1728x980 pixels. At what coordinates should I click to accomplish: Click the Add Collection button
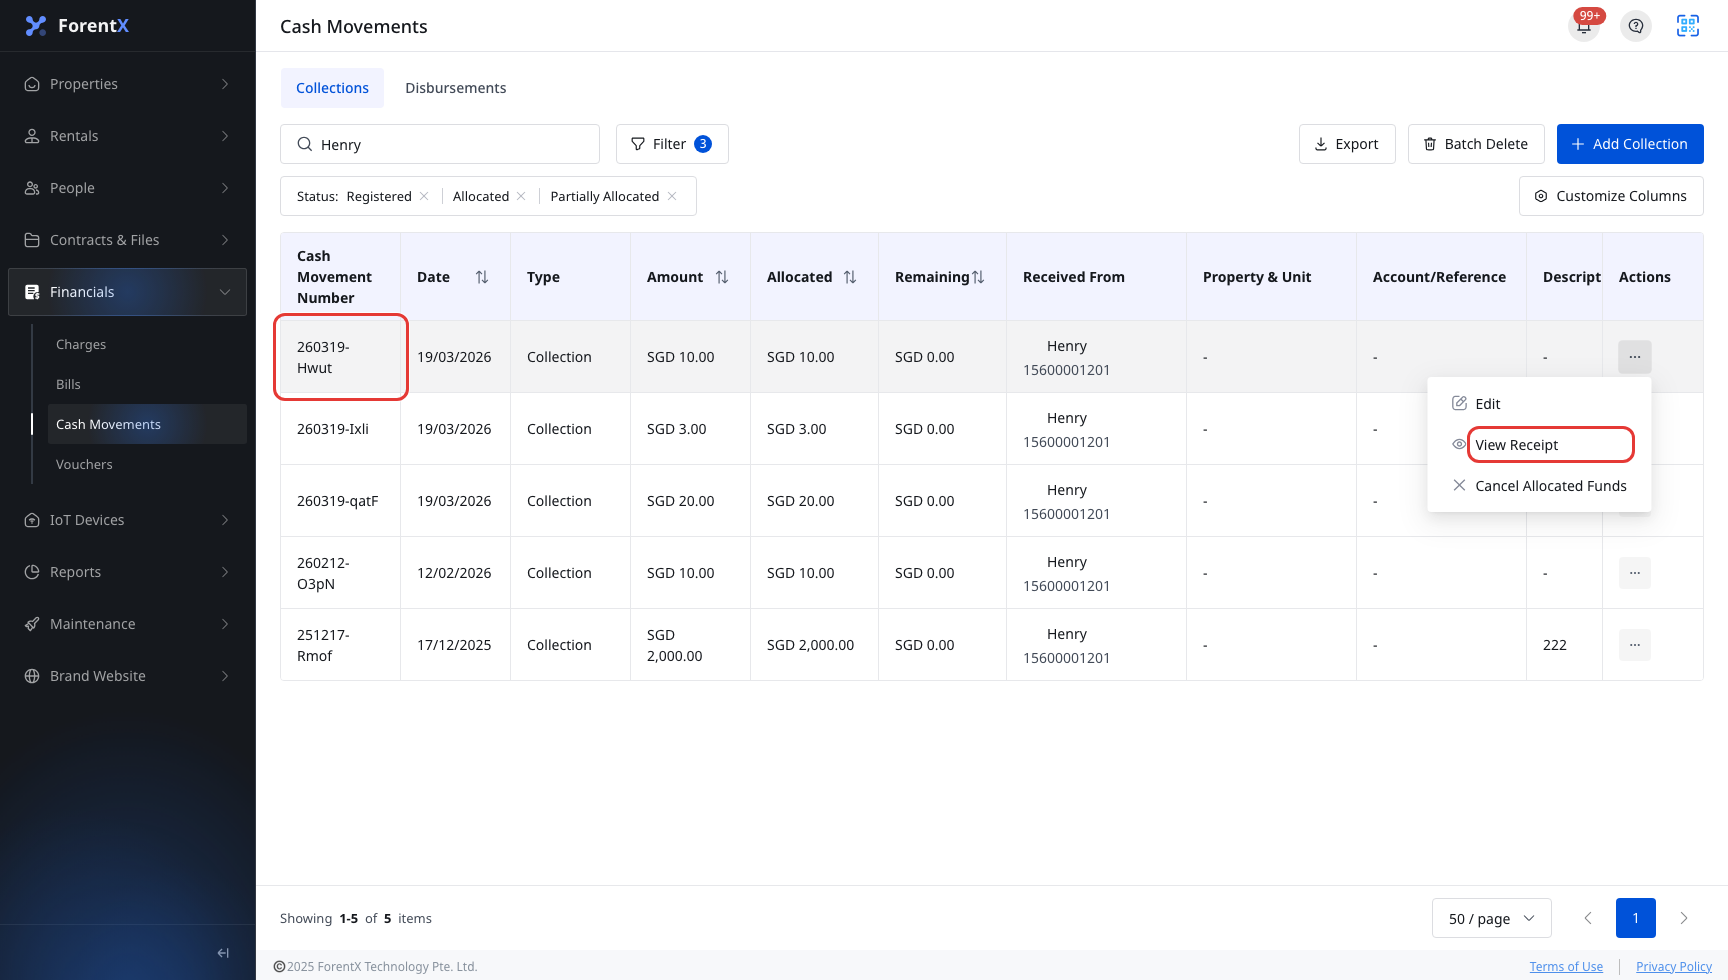pyautogui.click(x=1630, y=144)
